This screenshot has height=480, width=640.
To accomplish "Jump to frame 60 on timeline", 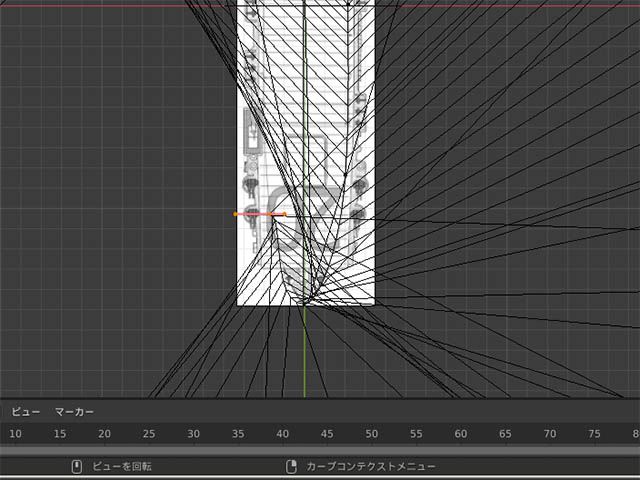I will [461, 434].
